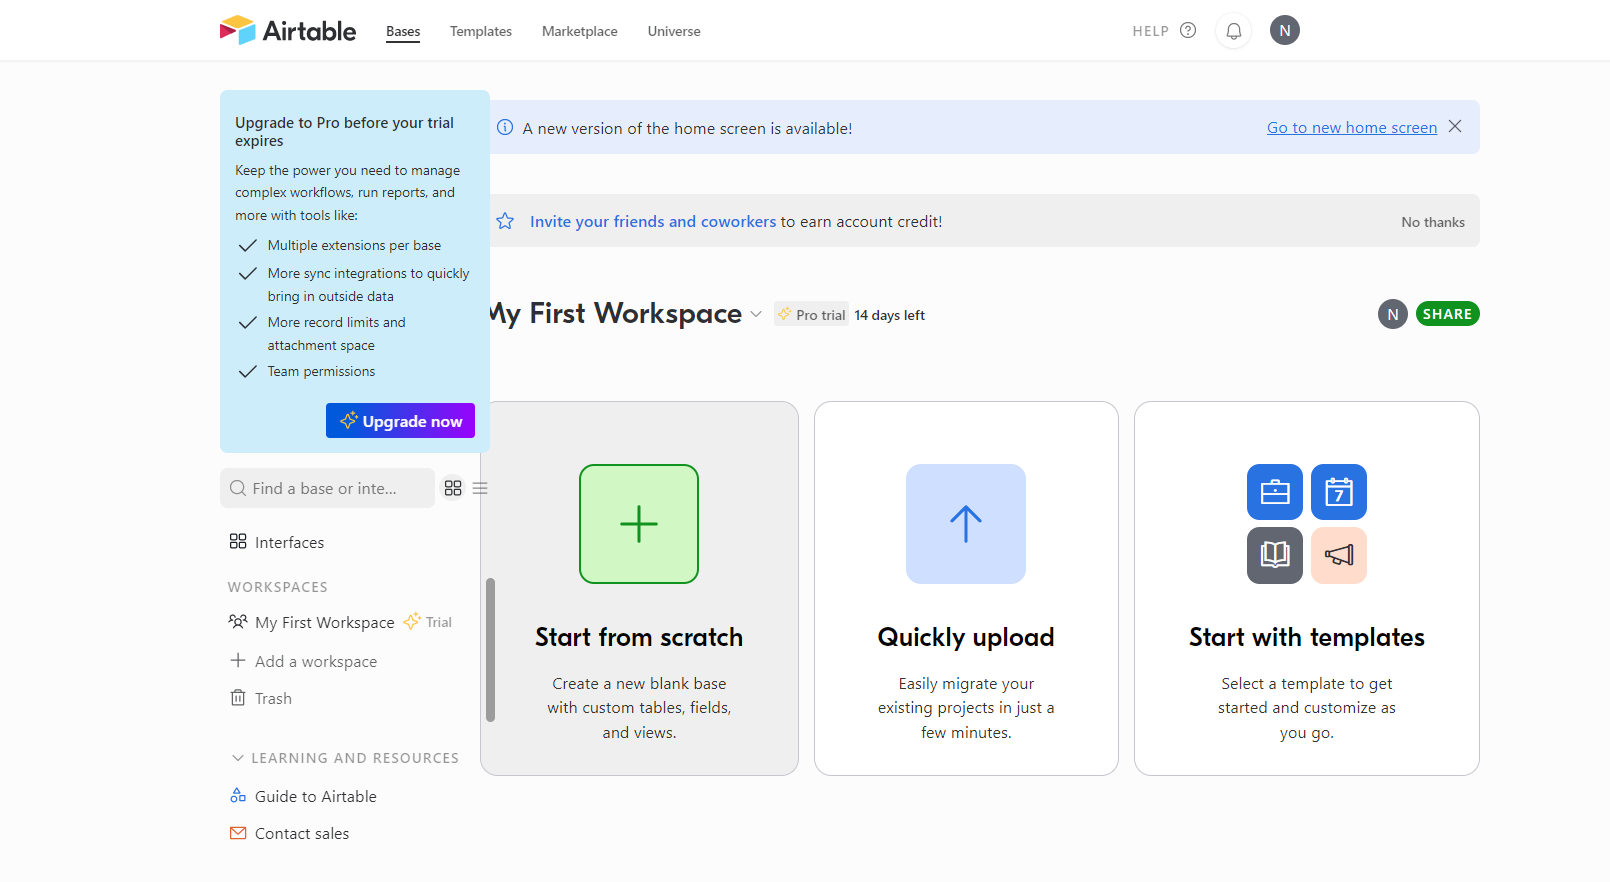Switch to grid view layout

[x=453, y=488]
